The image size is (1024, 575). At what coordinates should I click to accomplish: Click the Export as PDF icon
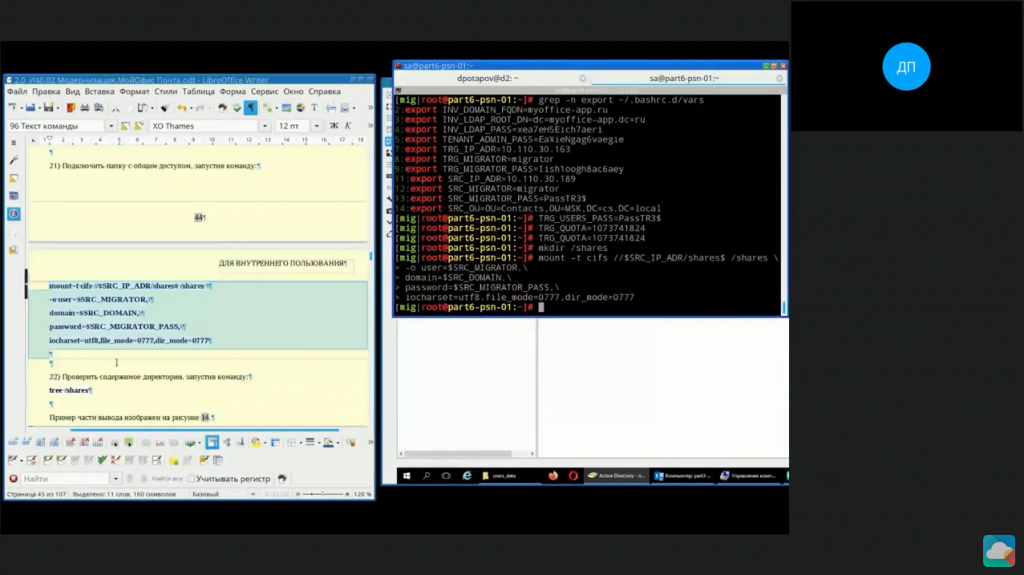click(x=71, y=108)
